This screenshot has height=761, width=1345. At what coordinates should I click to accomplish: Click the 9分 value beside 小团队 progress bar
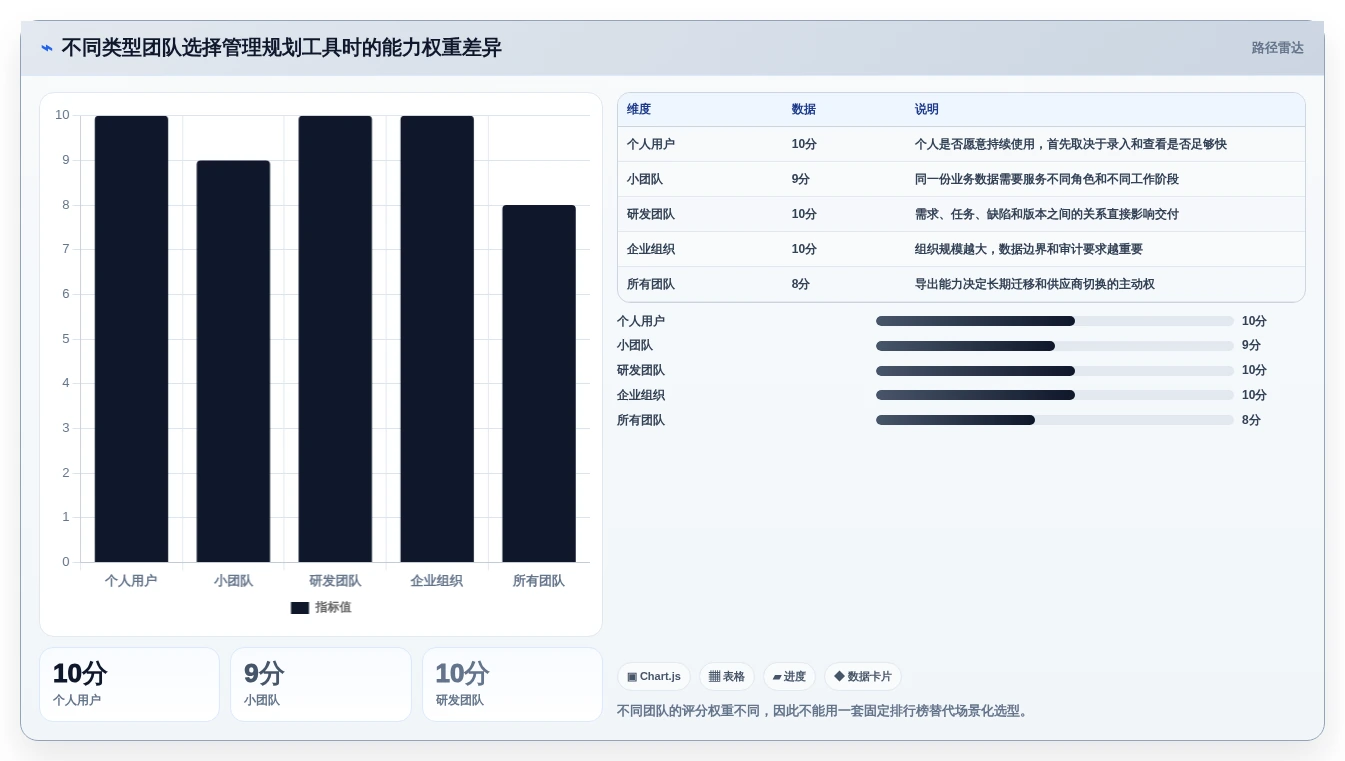click(x=1252, y=346)
